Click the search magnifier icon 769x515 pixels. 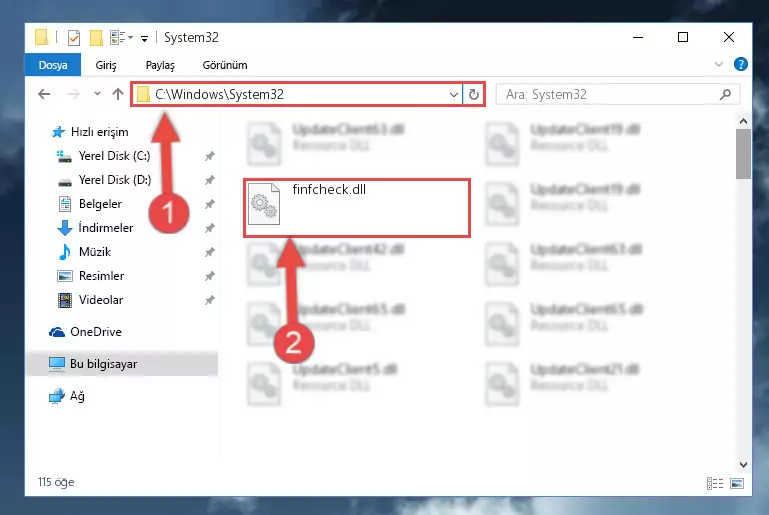tap(725, 94)
